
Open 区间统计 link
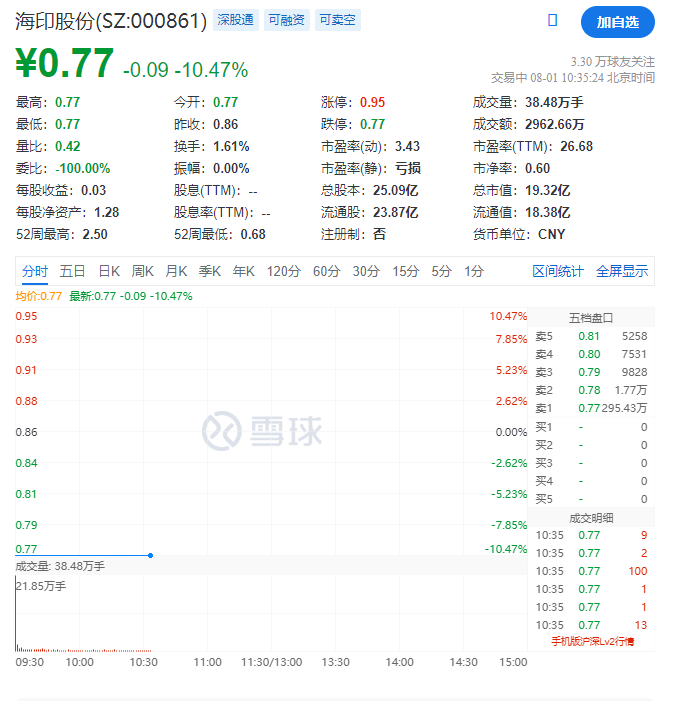point(558,271)
